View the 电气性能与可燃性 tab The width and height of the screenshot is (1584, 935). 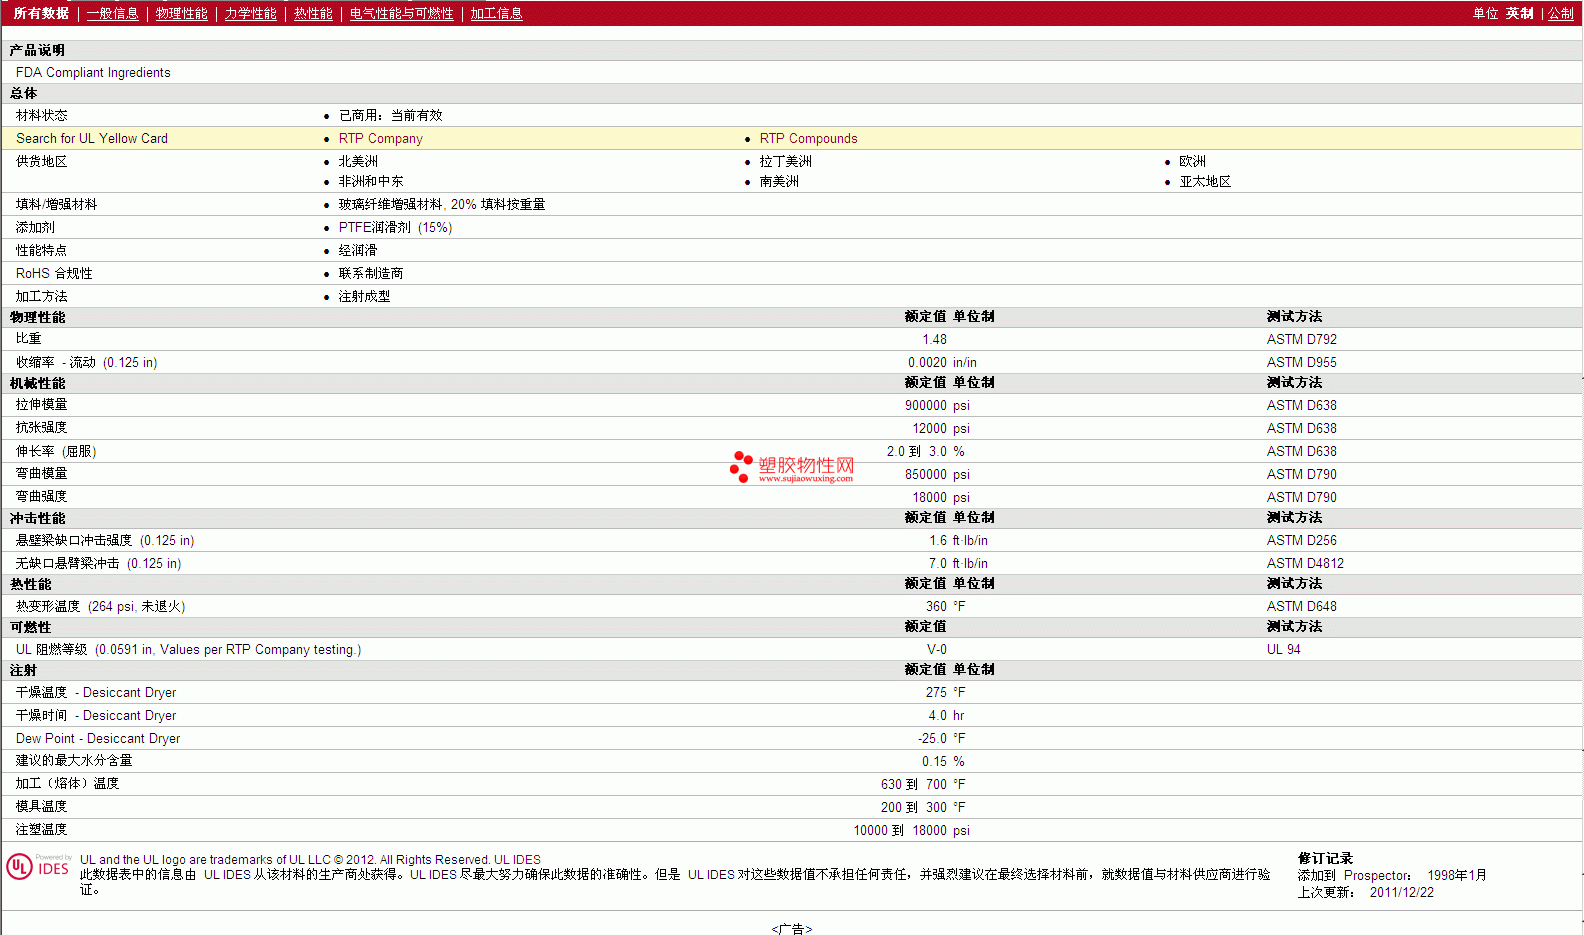pyautogui.click(x=402, y=13)
